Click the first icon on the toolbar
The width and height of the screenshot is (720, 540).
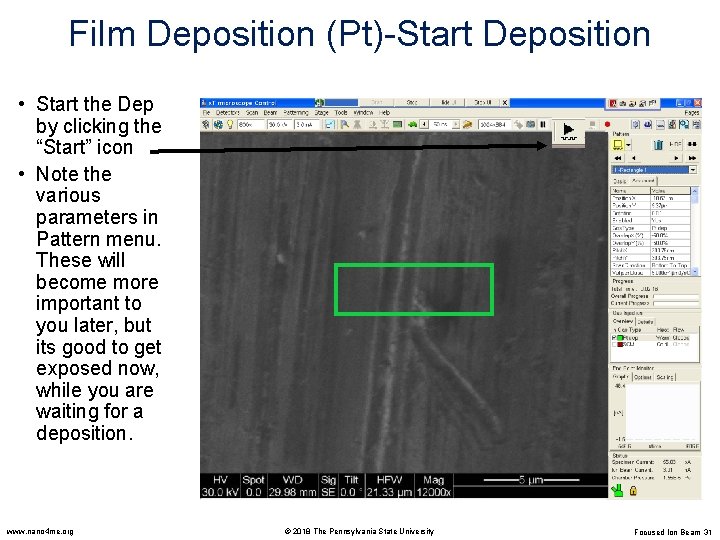point(206,124)
